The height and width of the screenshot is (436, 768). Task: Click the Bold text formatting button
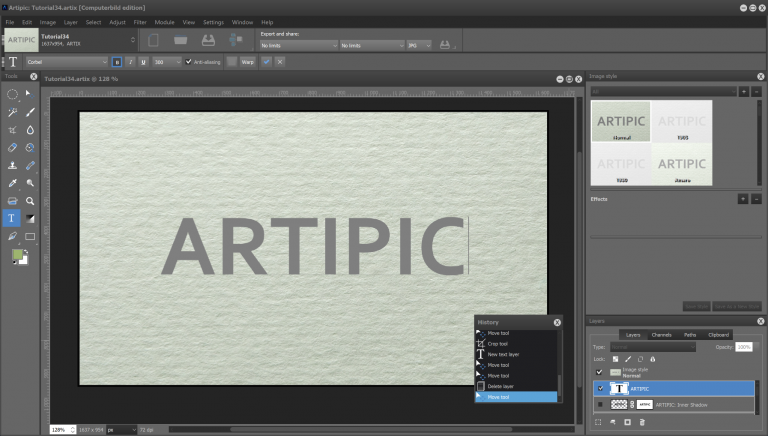point(116,61)
